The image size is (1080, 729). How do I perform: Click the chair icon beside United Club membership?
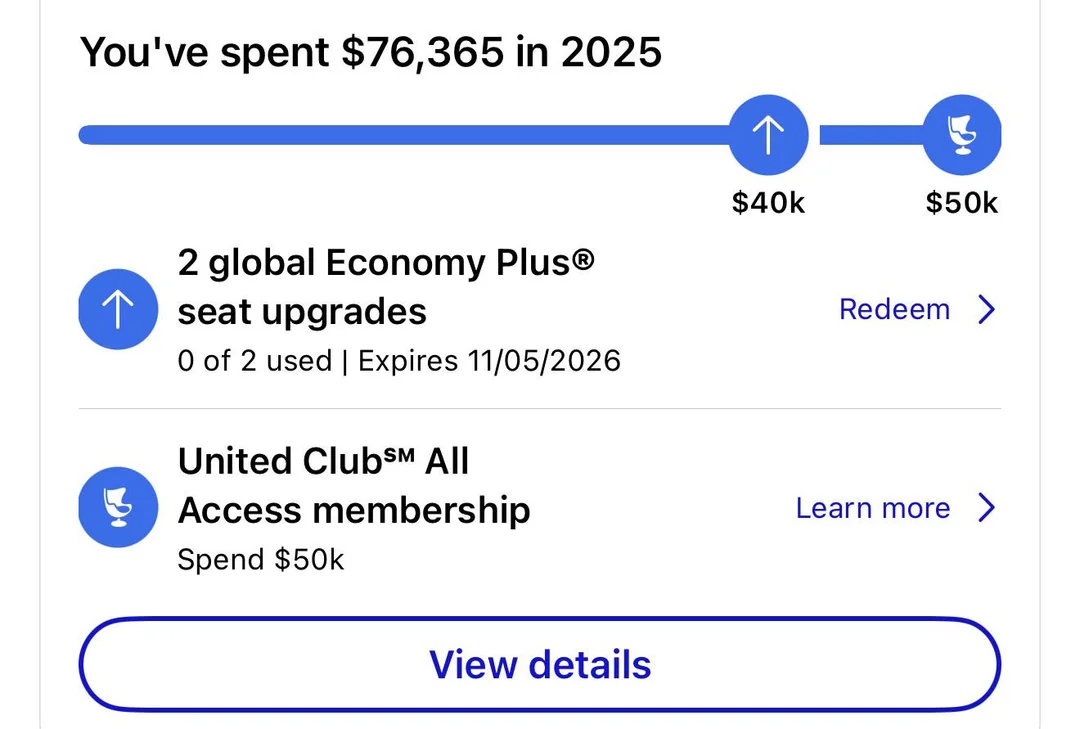coord(118,508)
